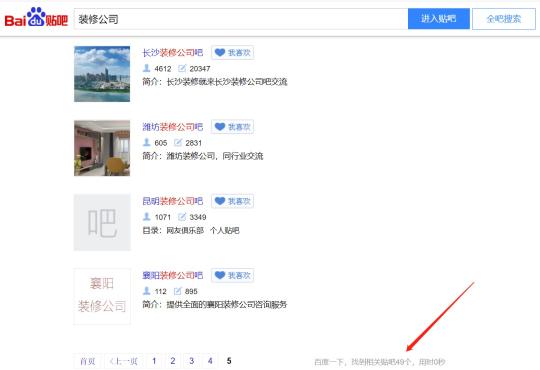Click the search field containing 装修公司
This screenshot has width=540, height=370.
click(x=240, y=19)
